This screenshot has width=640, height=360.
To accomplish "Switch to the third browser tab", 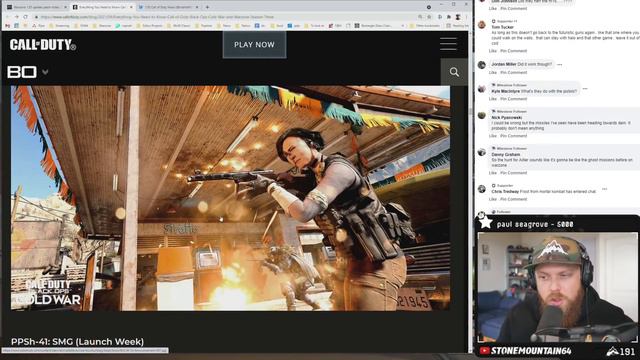I will point(167,7).
